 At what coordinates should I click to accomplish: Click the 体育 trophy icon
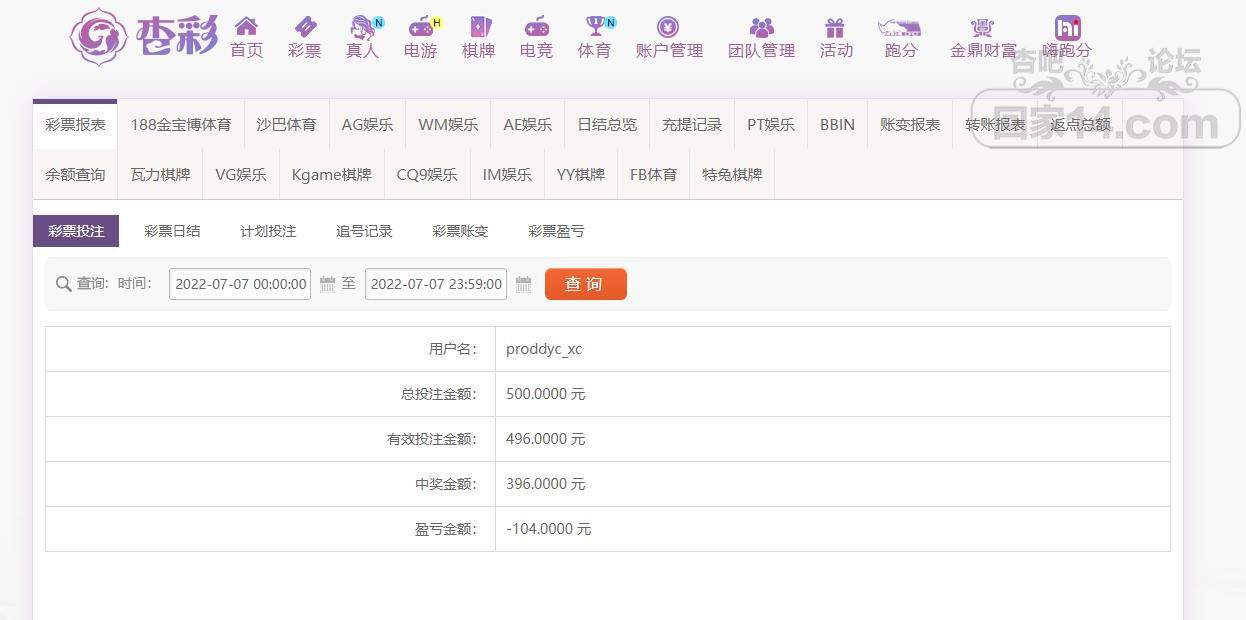595,27
